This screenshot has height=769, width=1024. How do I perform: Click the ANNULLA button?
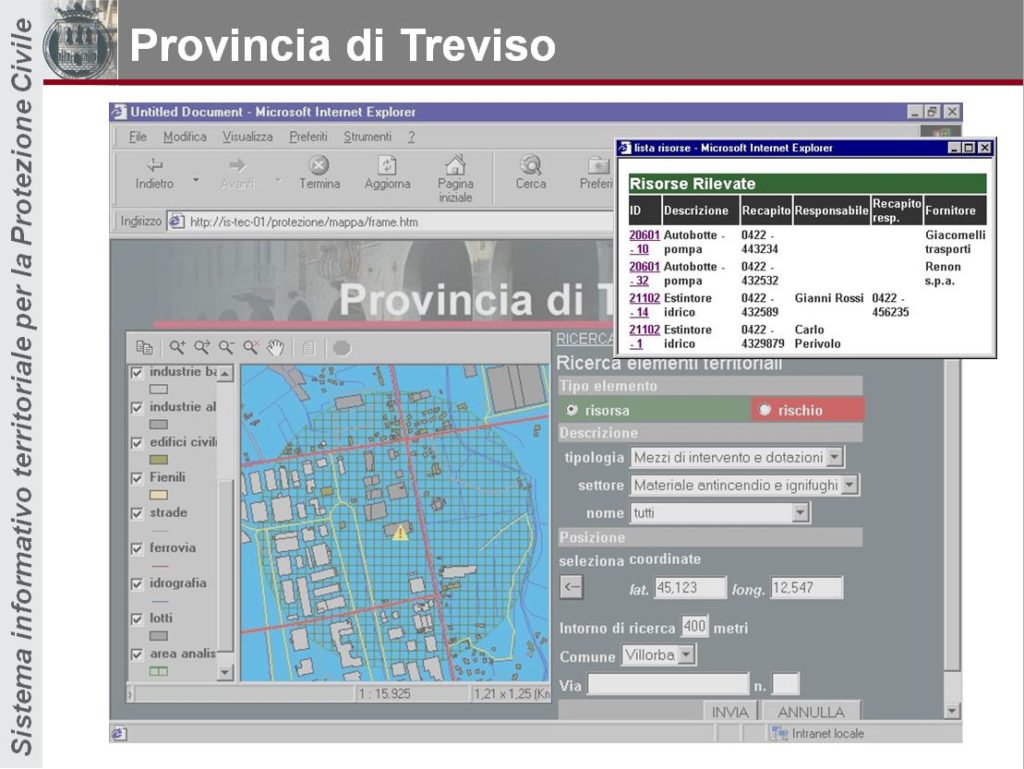(811, 712)
